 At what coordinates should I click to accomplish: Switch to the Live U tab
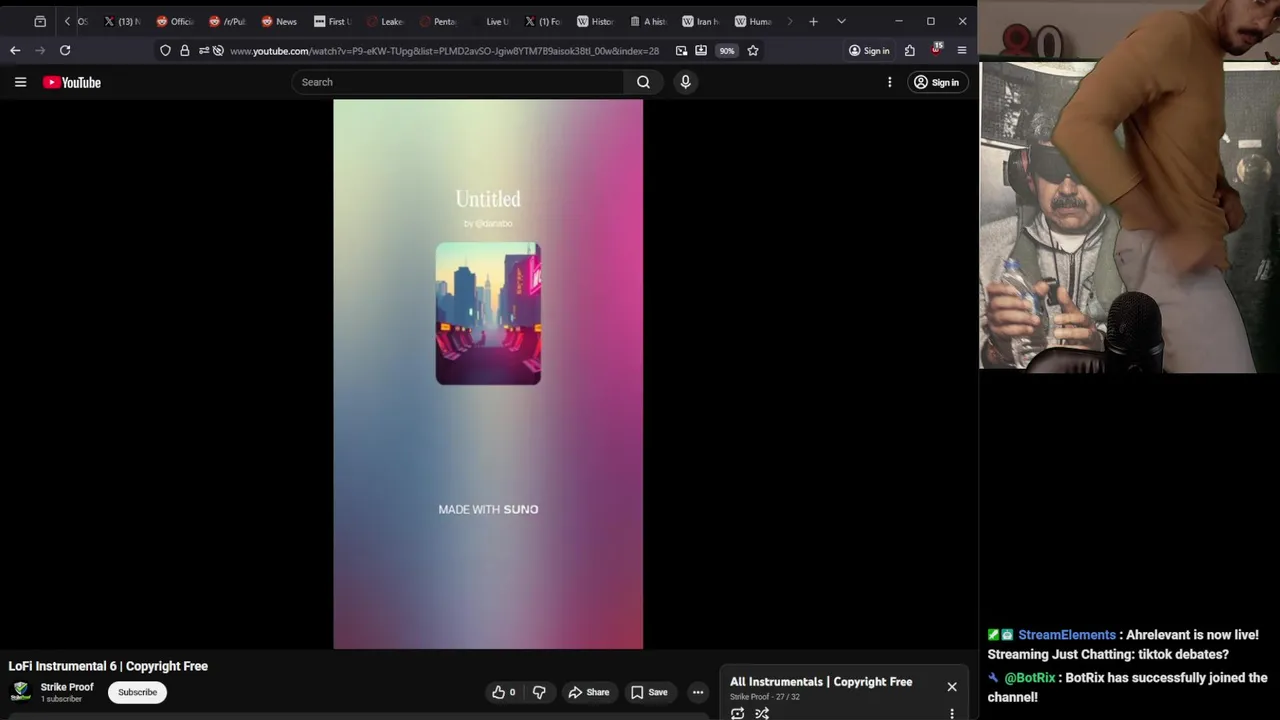[490, 21]
